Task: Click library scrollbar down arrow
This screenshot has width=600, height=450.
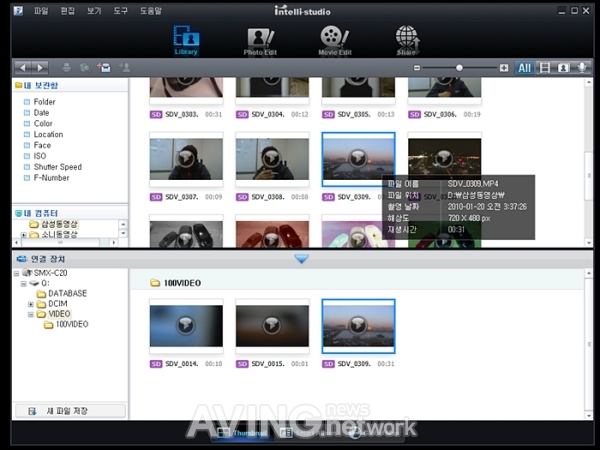Action: coord(589,243)
